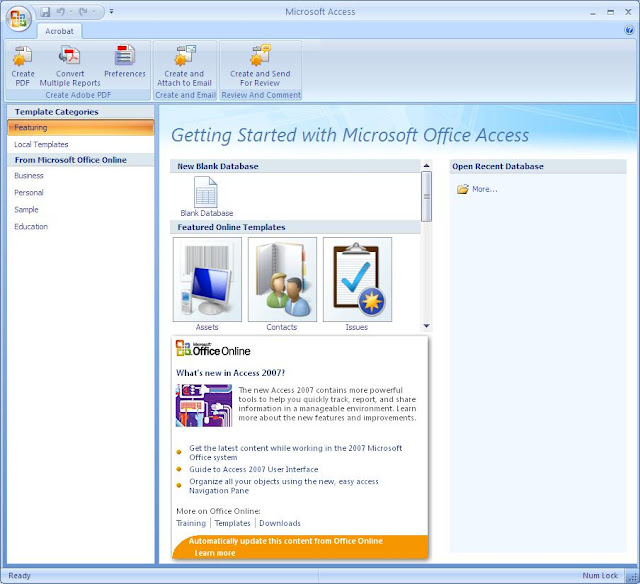Click the 'Create Adobe PDF' group label
640x584 pixels.
pos(78,95)
